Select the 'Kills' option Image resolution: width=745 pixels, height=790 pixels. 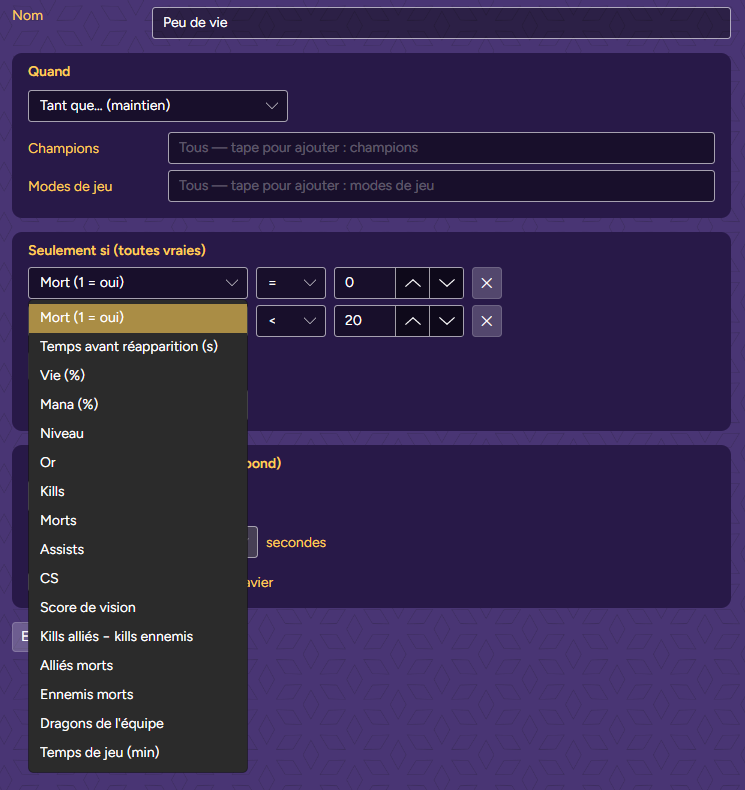(x=138, y=491)
